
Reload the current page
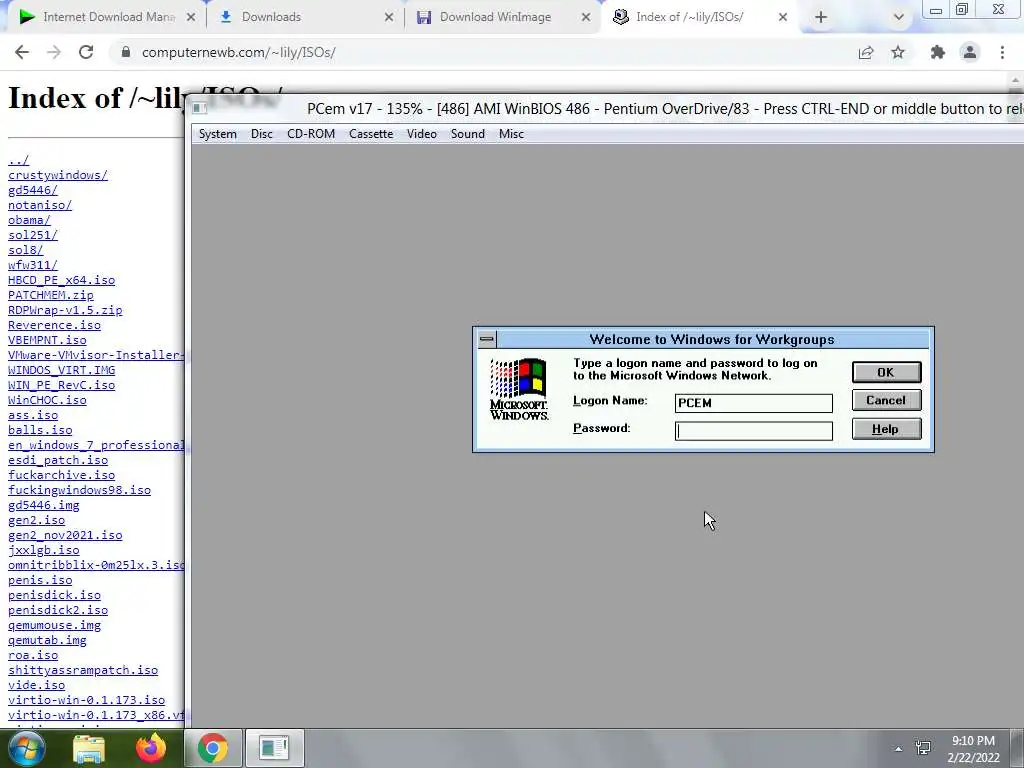(86, 52)
